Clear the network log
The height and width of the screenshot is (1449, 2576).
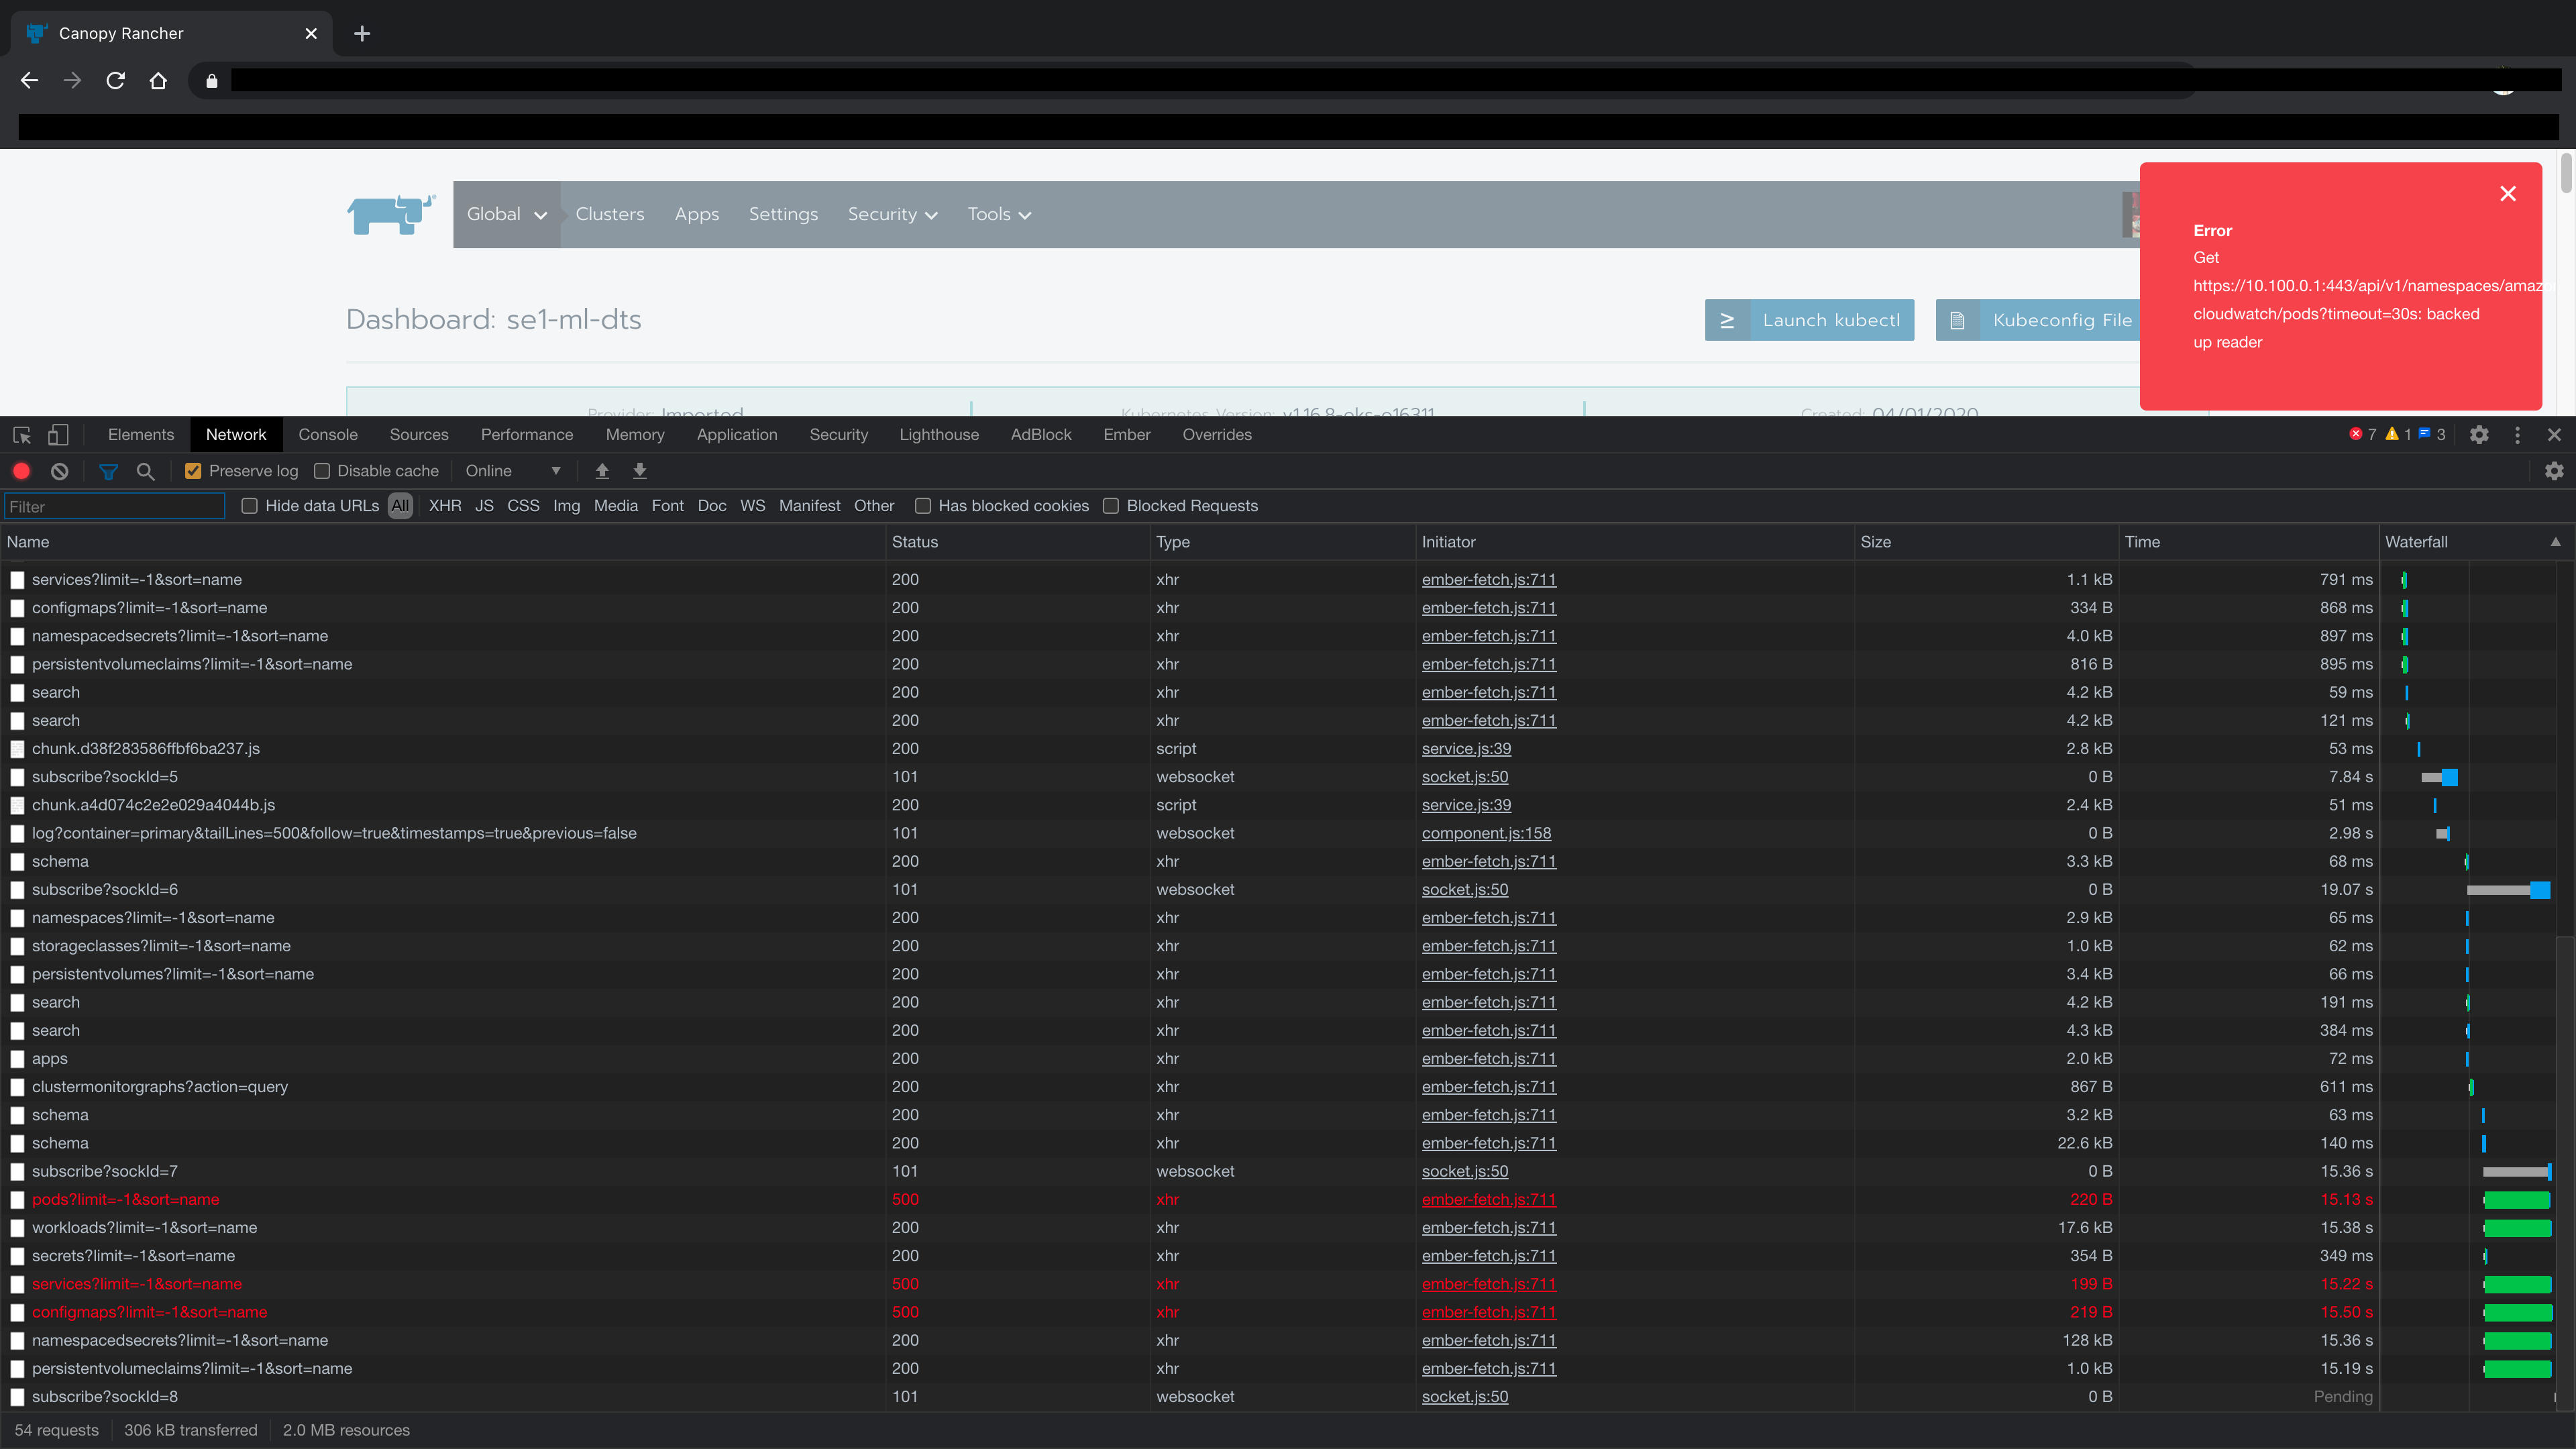coord(60,471)
